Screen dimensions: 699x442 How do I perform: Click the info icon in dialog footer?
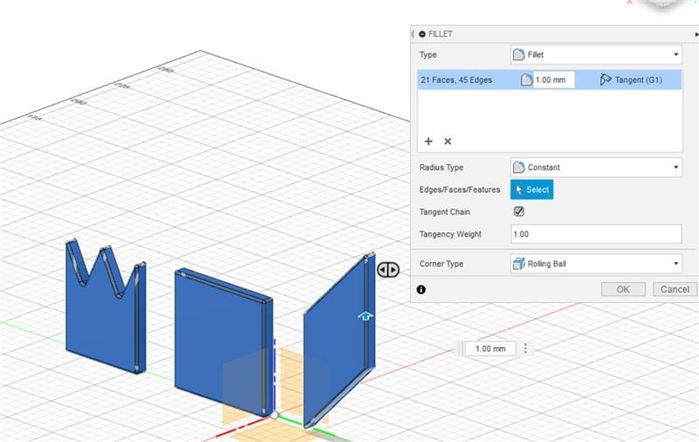click(x=421, y=289)
